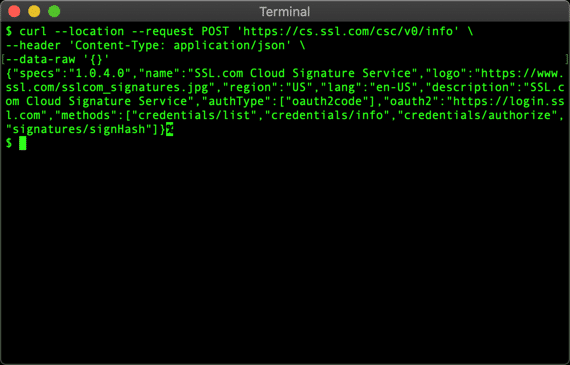Click the "credentials/list" method string

[x=194, y=115]
